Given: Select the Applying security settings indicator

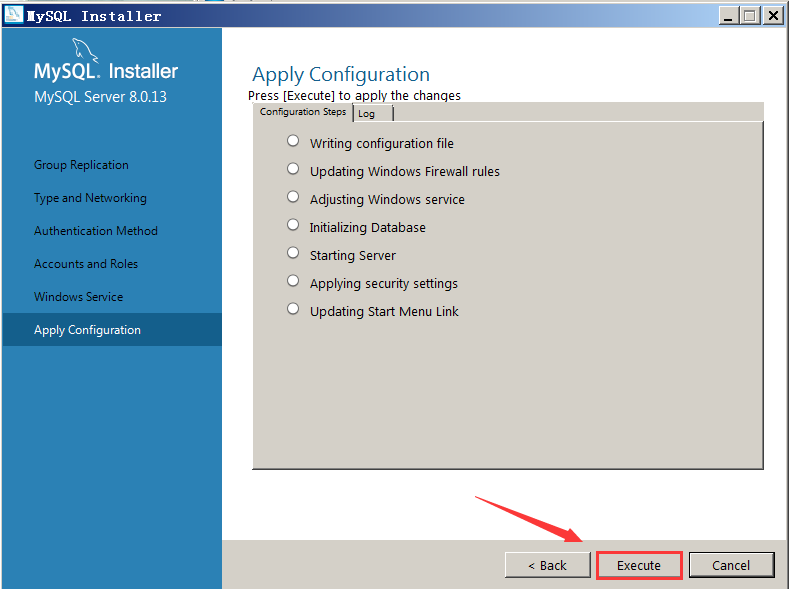Looking at the screenshot, I should click(x=293, y=281).
